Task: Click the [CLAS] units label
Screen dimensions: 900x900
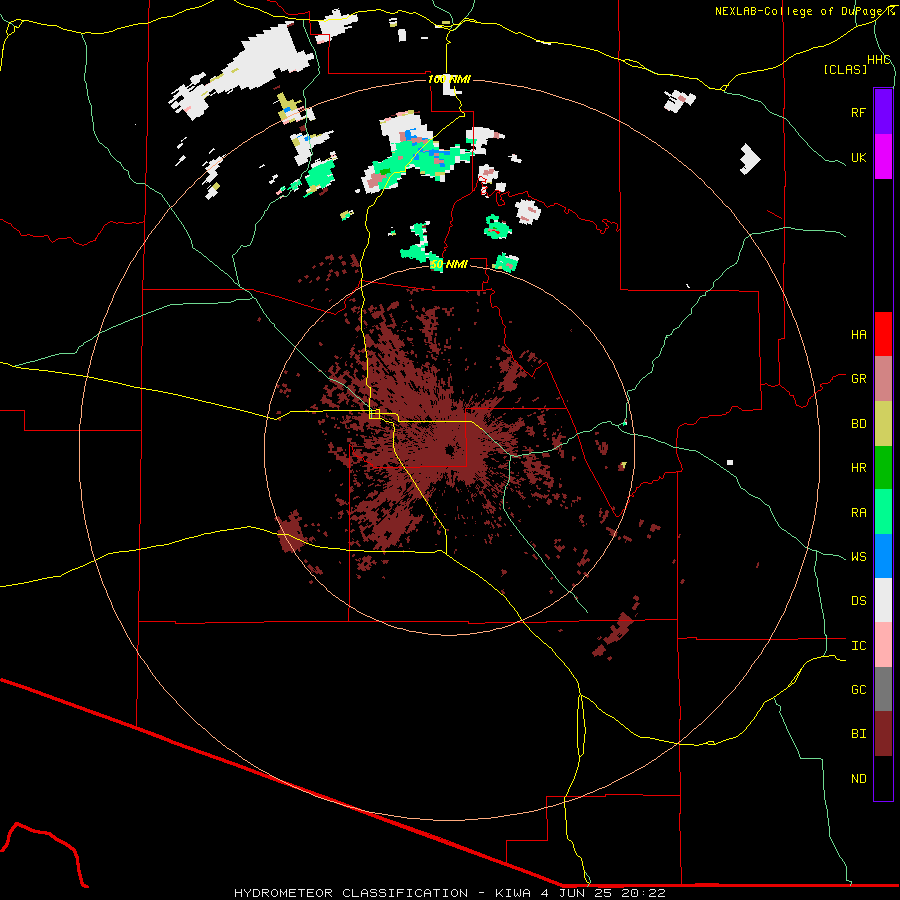Action: coord(845,69)
